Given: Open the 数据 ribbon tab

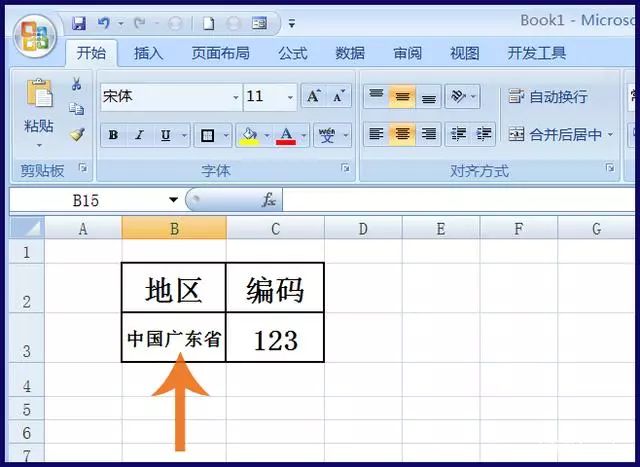Looking at the screenshot, I should point(350,53).
